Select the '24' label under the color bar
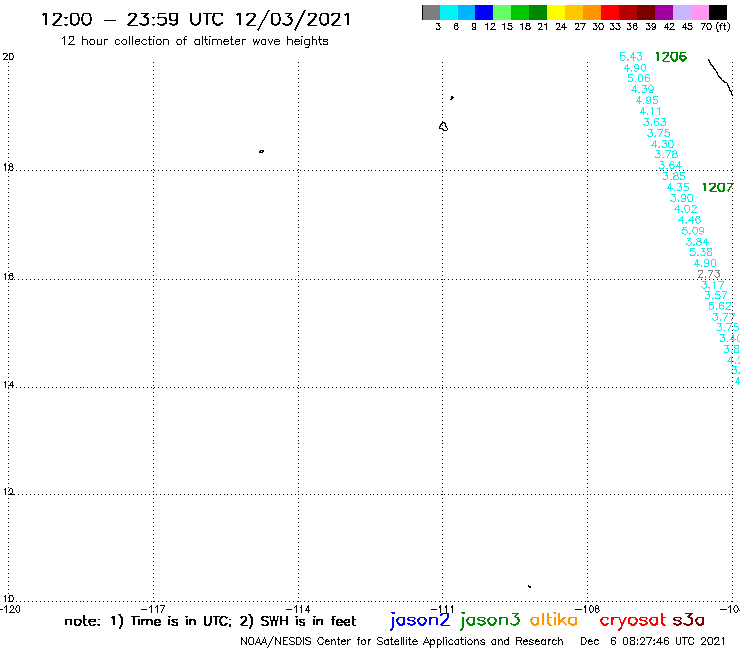 [x=561, y=27]
